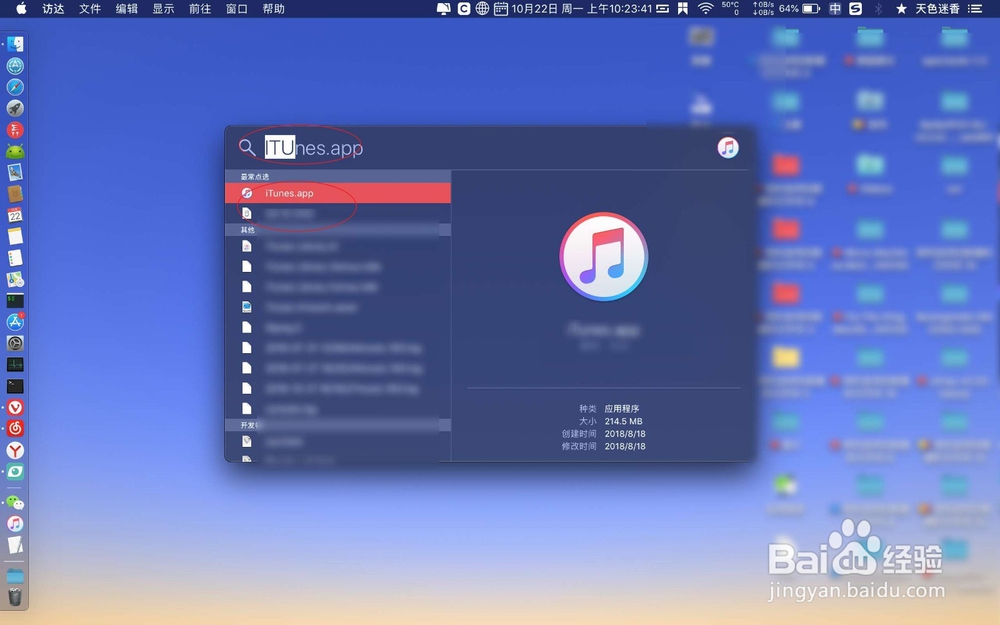This screenshot has height=625, width=1000.
Task: Click the iTunes icon in the preview pane
Action: (x=603, y=256)
